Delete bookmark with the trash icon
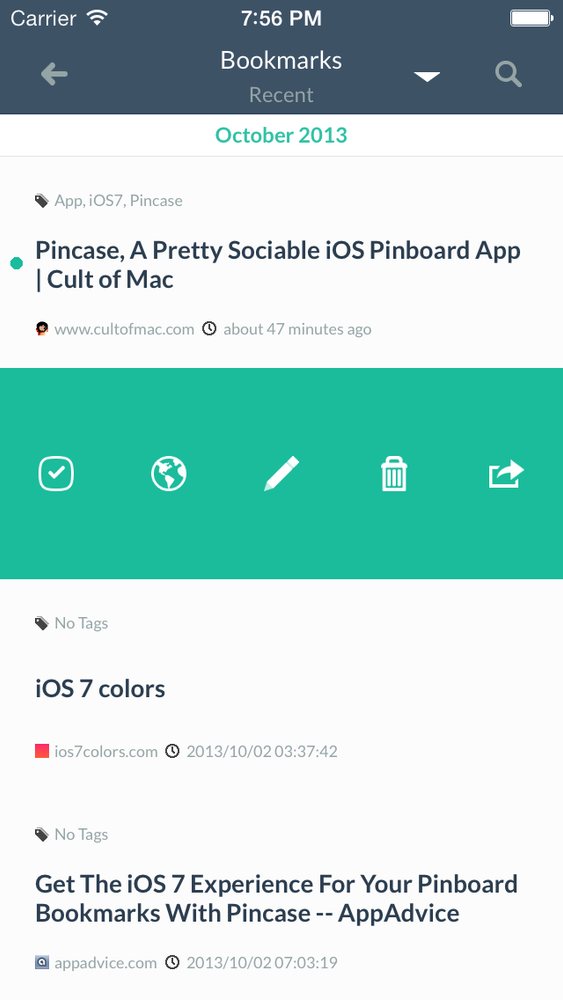 (x=394, y=474)
